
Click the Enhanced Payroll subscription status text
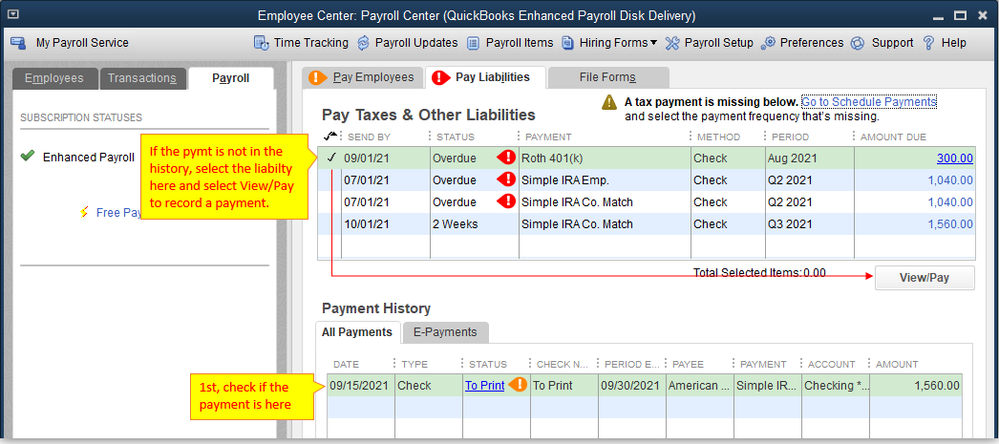89,157
